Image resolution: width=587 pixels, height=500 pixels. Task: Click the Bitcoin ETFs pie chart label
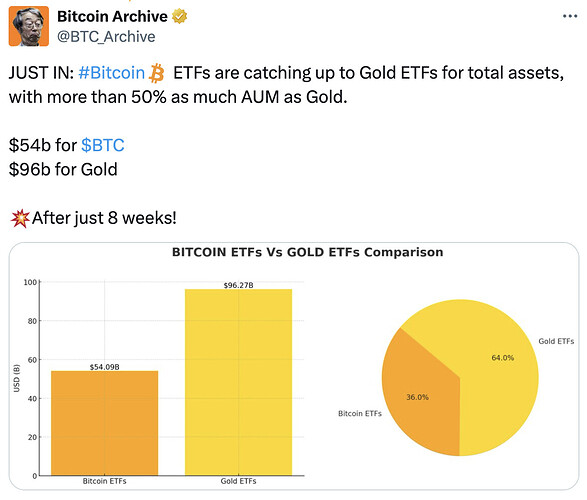[360, 414]
